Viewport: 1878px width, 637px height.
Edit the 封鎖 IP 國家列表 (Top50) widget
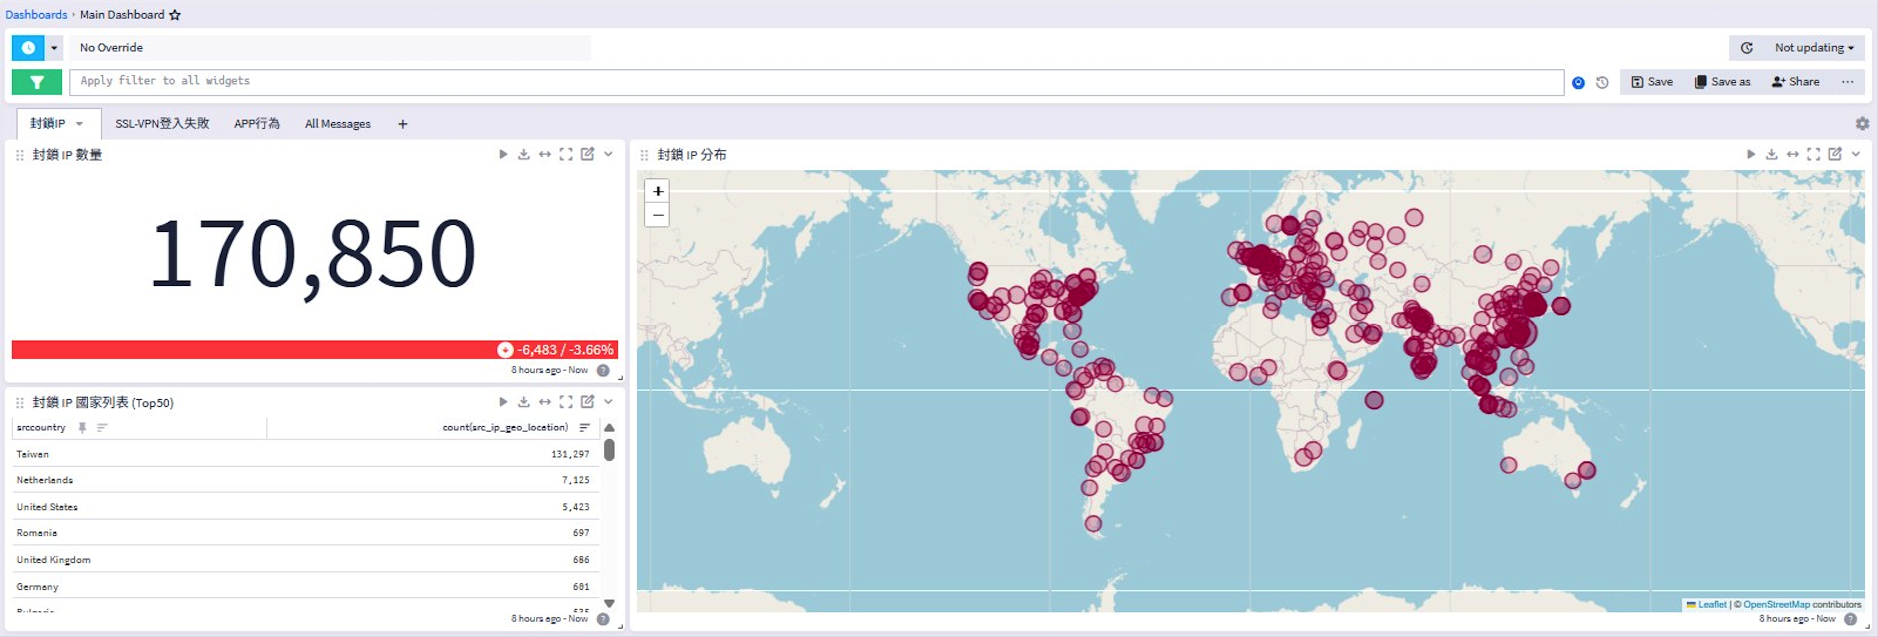588,402
